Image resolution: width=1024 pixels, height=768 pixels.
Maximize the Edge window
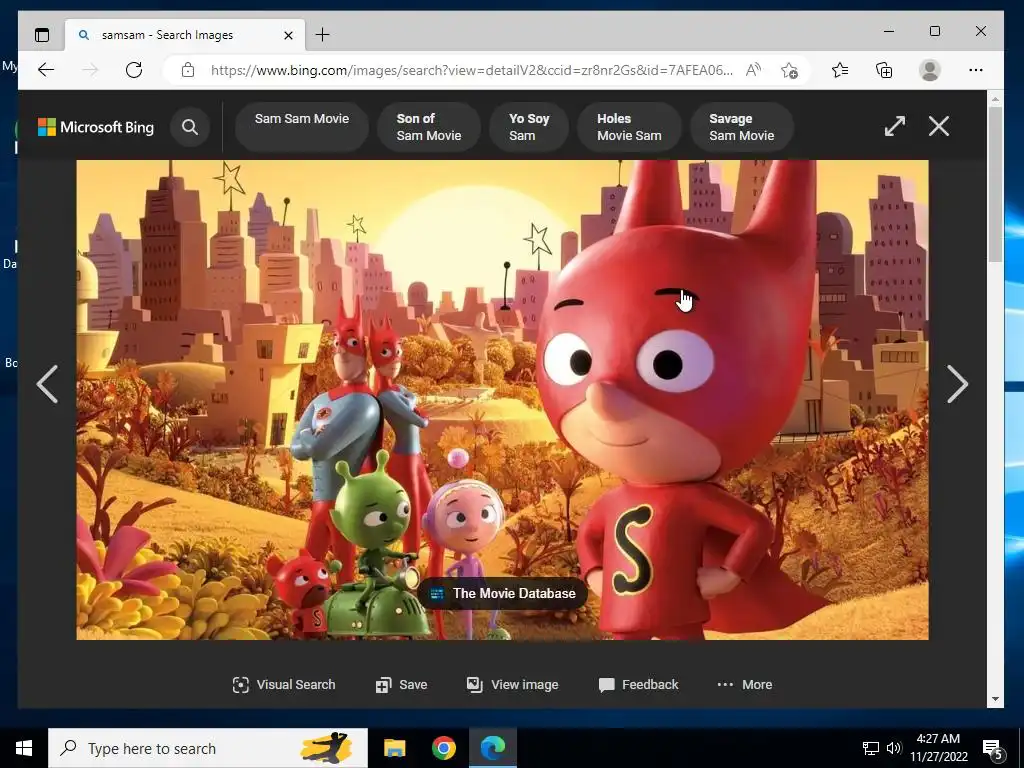pyautogui.click(x=935, y=31)
